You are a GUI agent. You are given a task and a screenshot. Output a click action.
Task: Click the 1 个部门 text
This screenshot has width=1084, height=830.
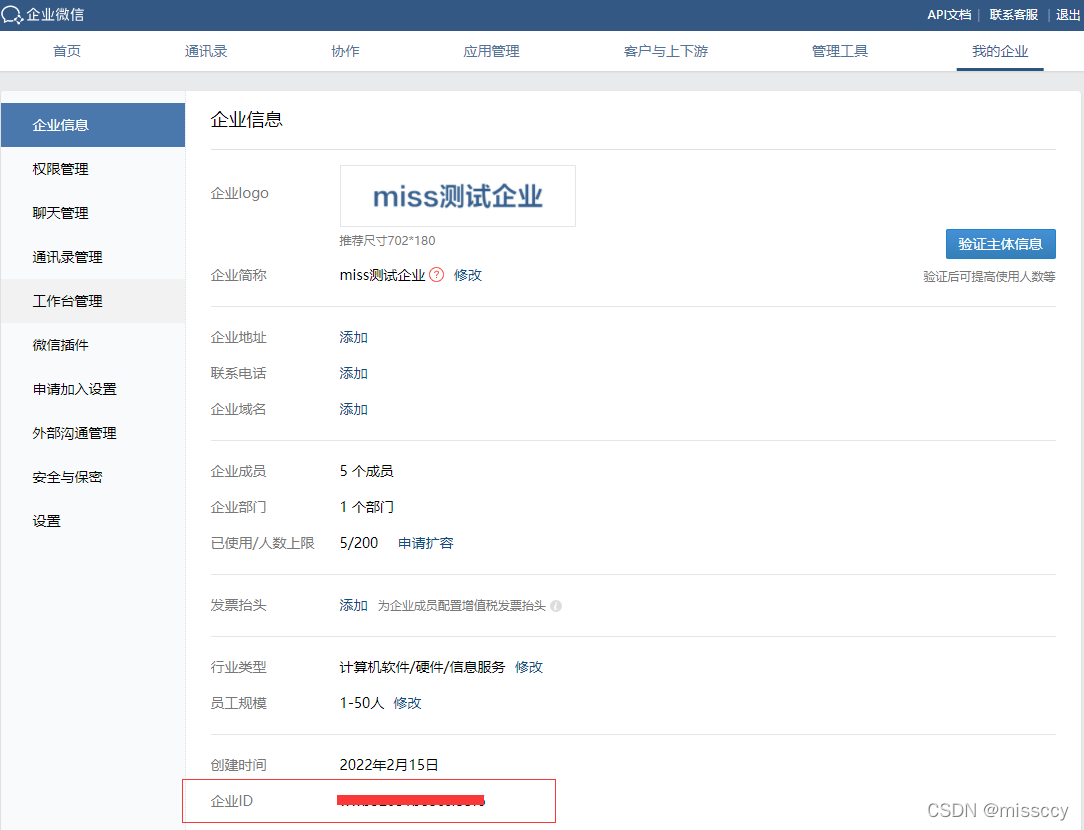tap(366, 507)
